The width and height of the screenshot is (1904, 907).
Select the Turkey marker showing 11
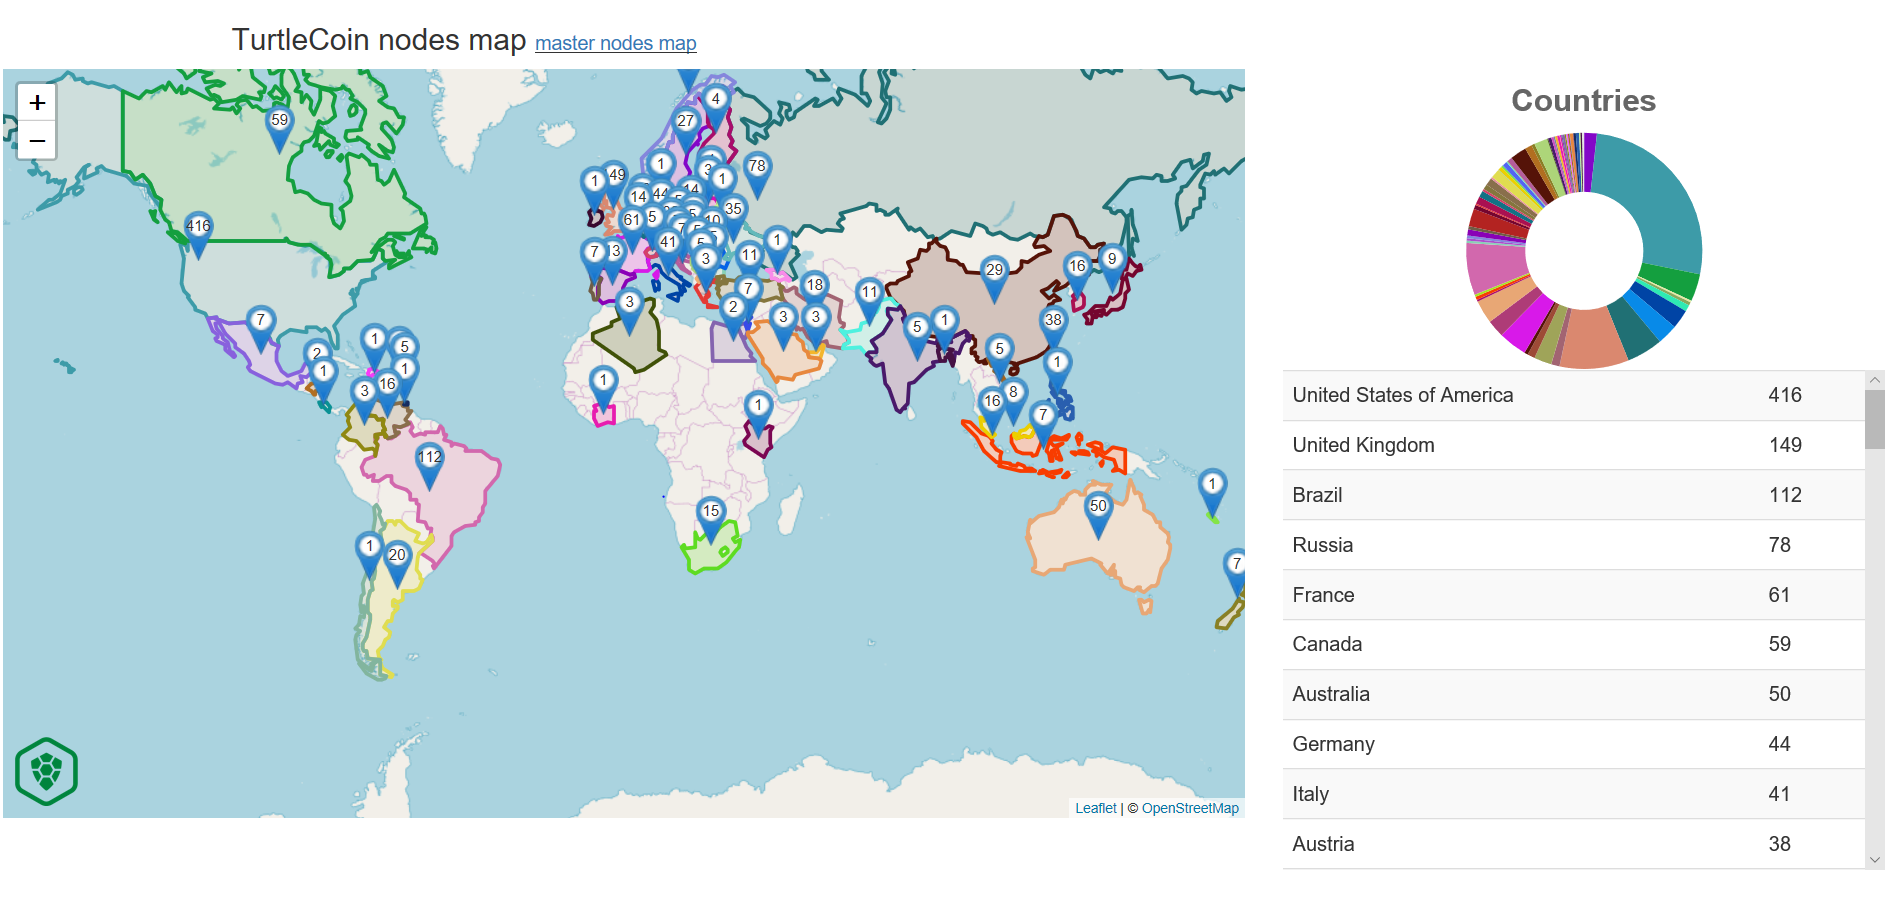click(750, 263)
